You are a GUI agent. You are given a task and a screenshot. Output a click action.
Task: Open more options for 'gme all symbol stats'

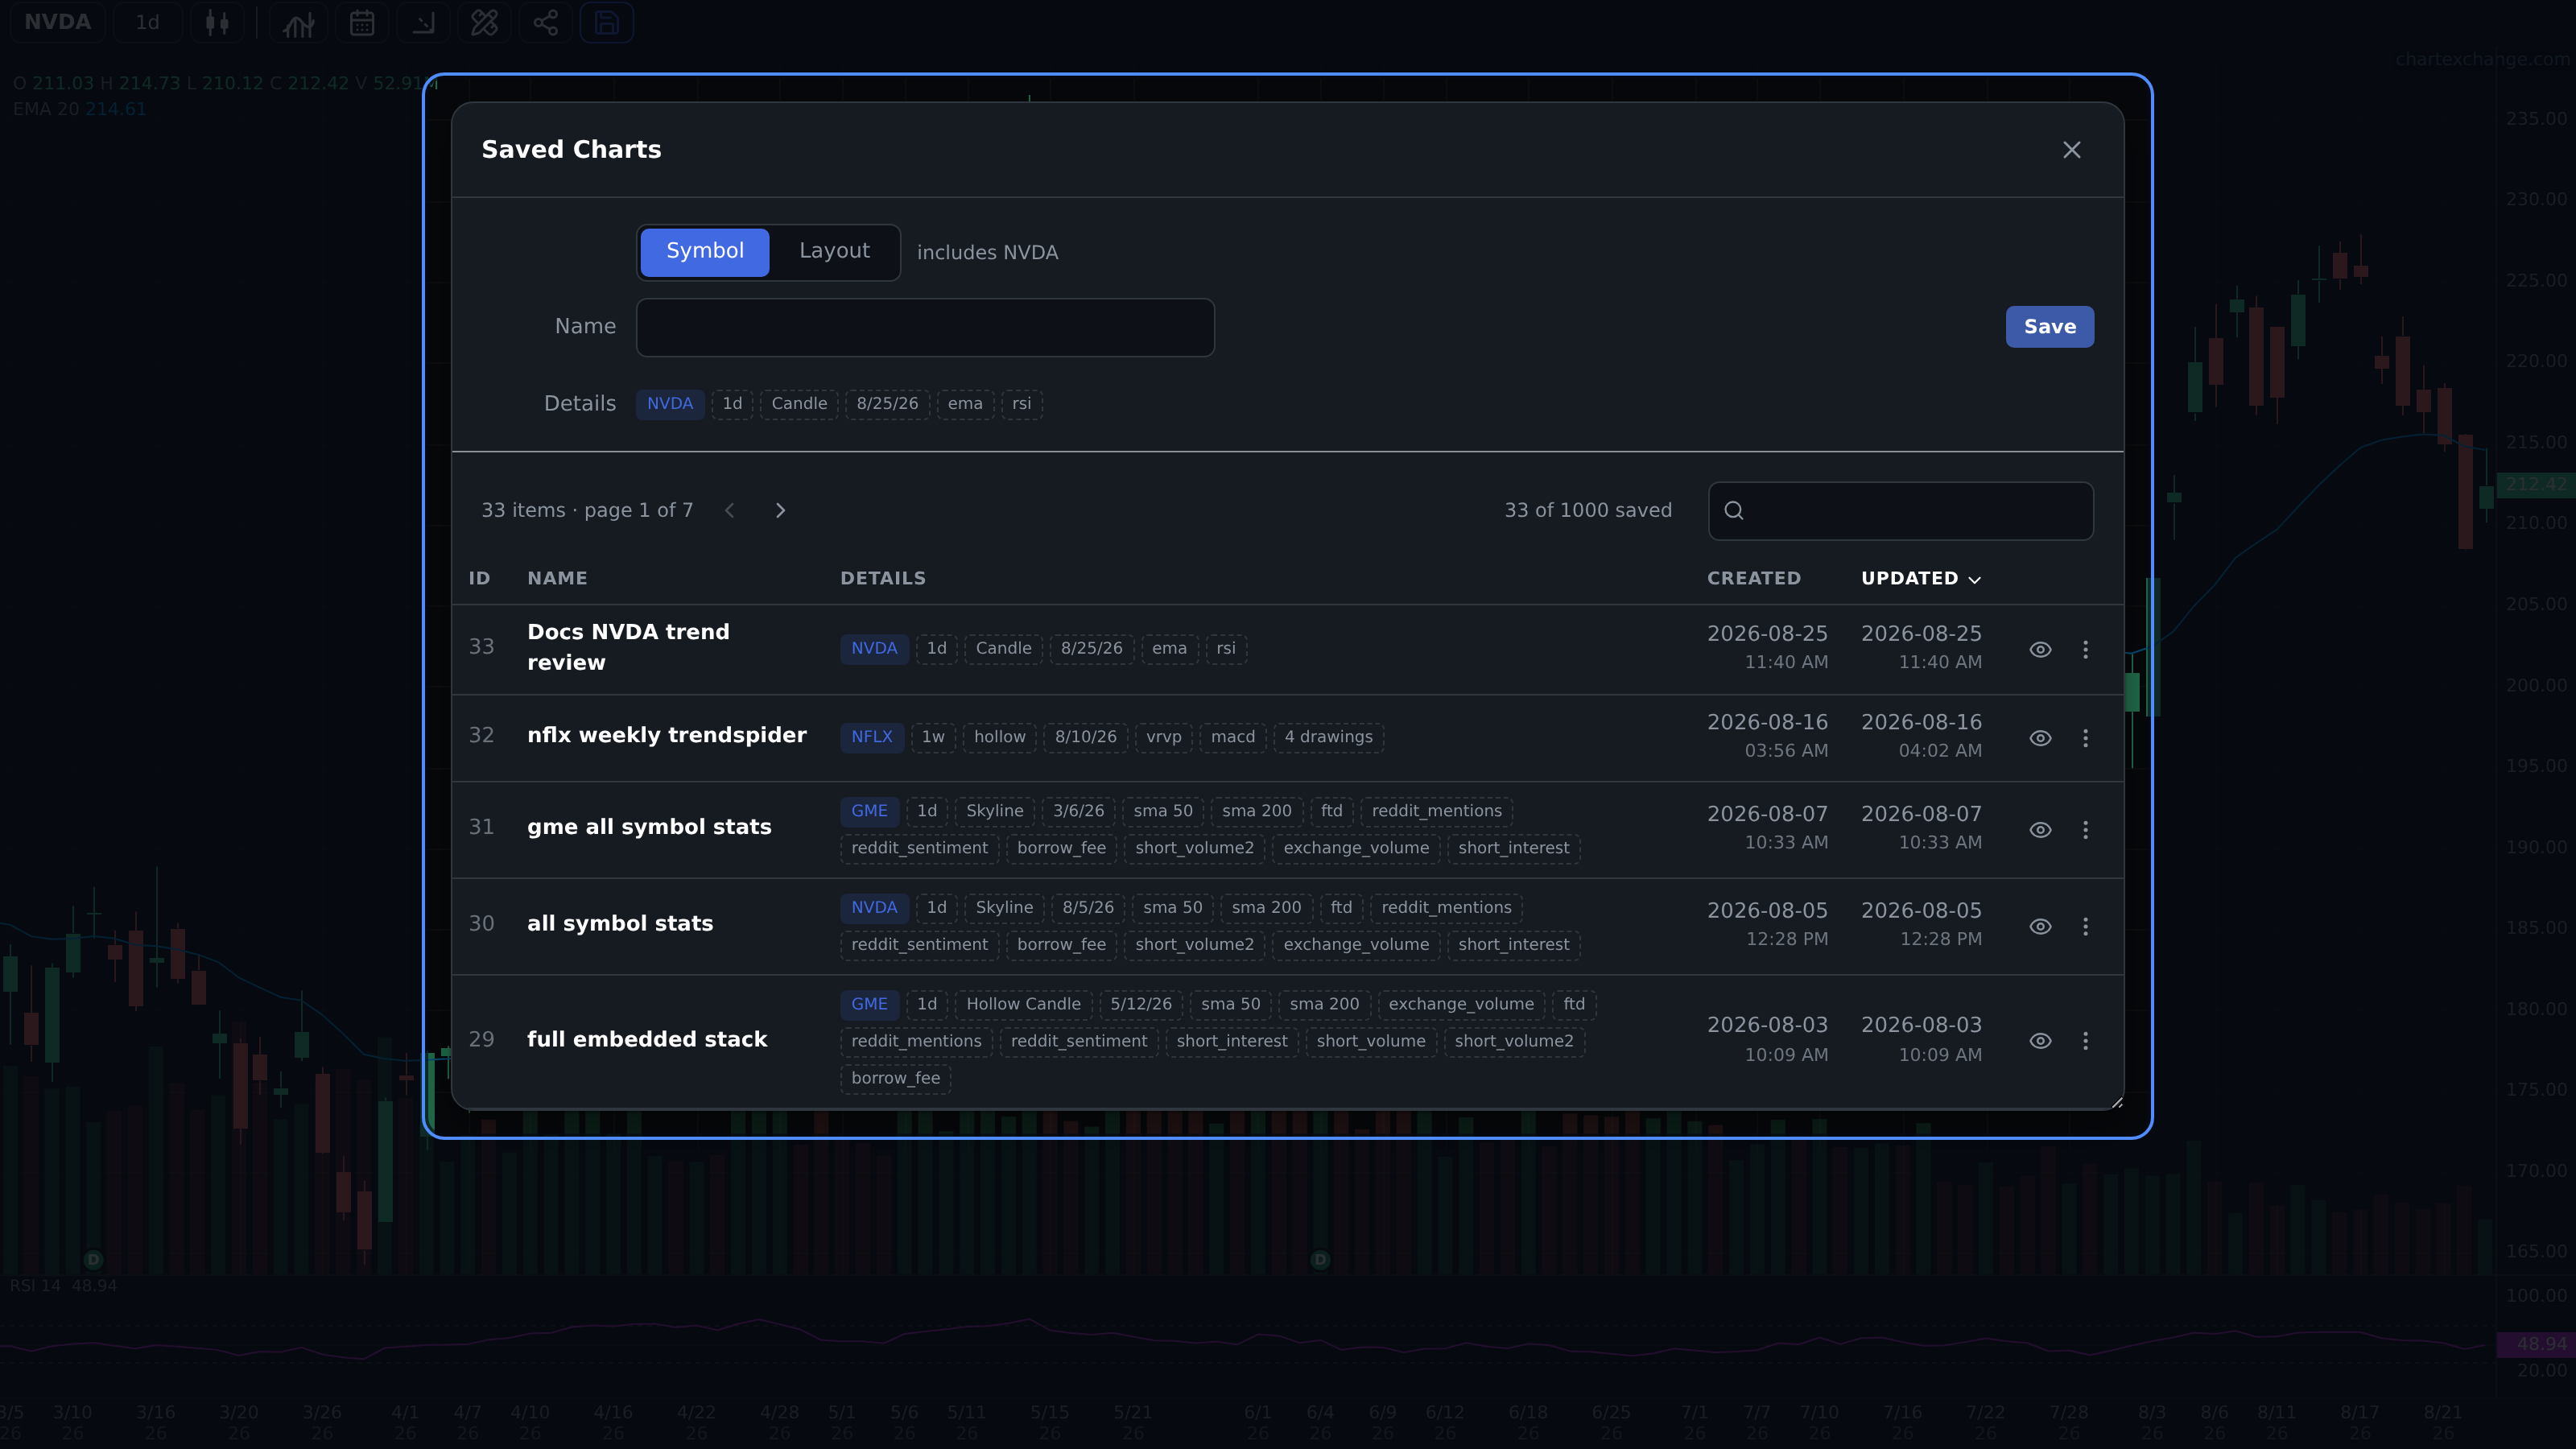[2085, 830]
